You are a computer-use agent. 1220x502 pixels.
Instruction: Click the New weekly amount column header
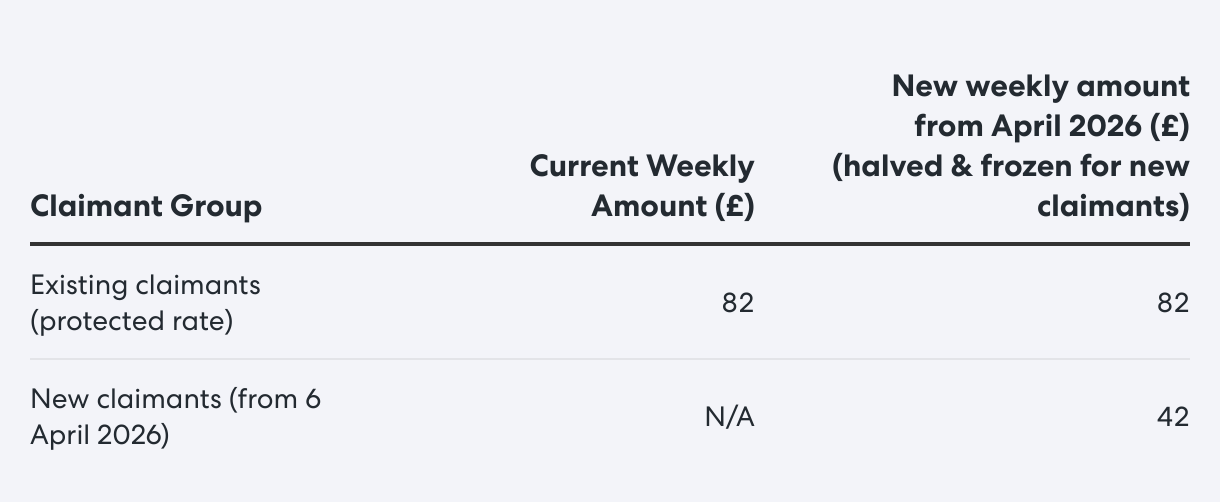(1011, 145)
